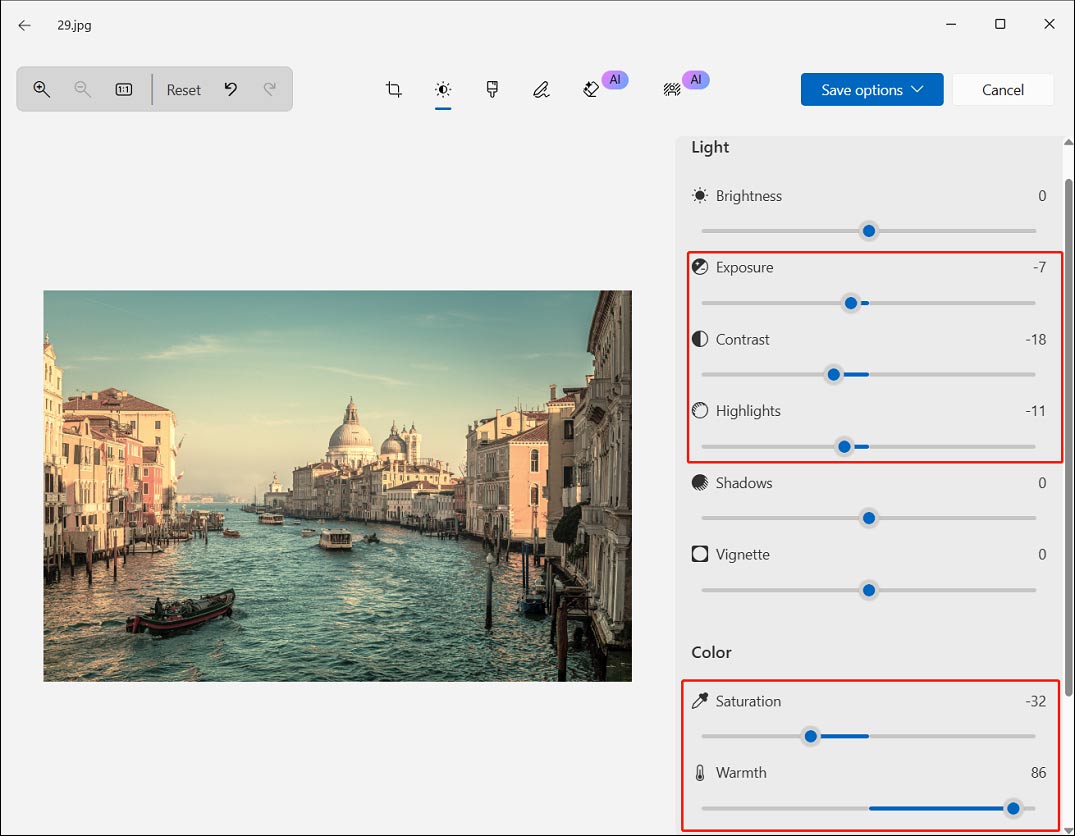Open the AI Background tool
This screenshot has width=1075, height=836.
(x=672, y=89)
